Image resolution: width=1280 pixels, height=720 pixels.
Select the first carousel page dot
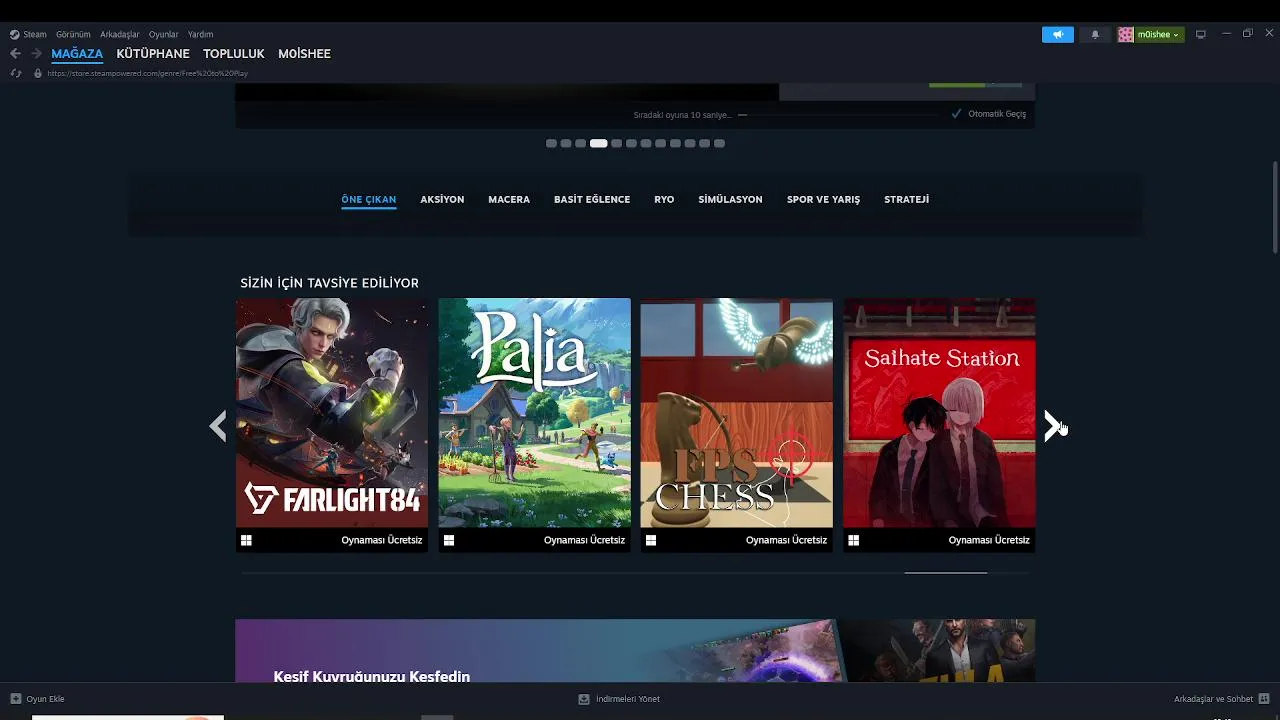tap(551, 143)
